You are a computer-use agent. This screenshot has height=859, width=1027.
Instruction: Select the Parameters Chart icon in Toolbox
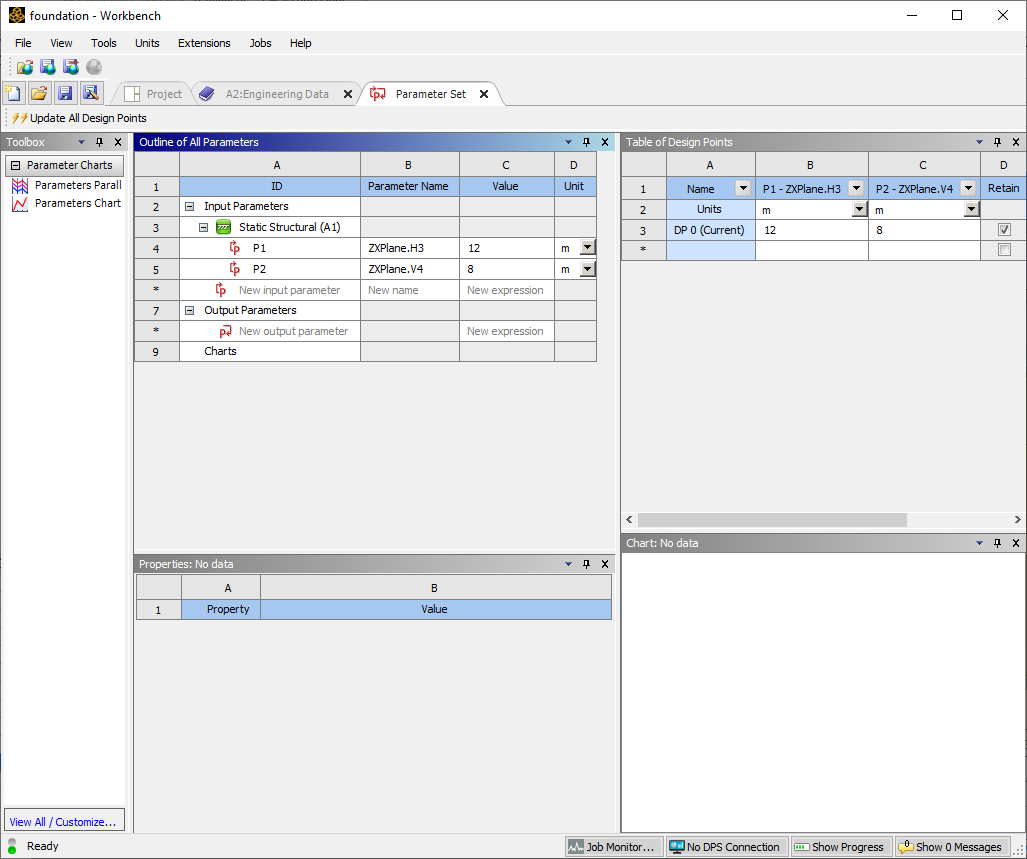(20, 204)
